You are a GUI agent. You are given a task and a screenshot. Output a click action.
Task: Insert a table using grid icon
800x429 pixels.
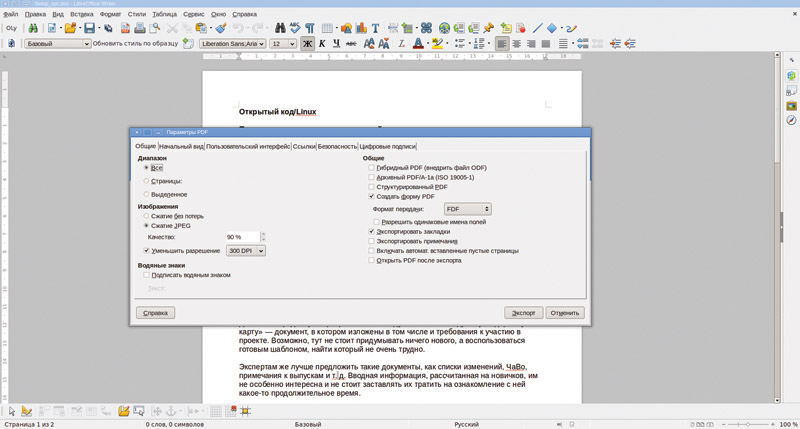(x=327, y=28)
